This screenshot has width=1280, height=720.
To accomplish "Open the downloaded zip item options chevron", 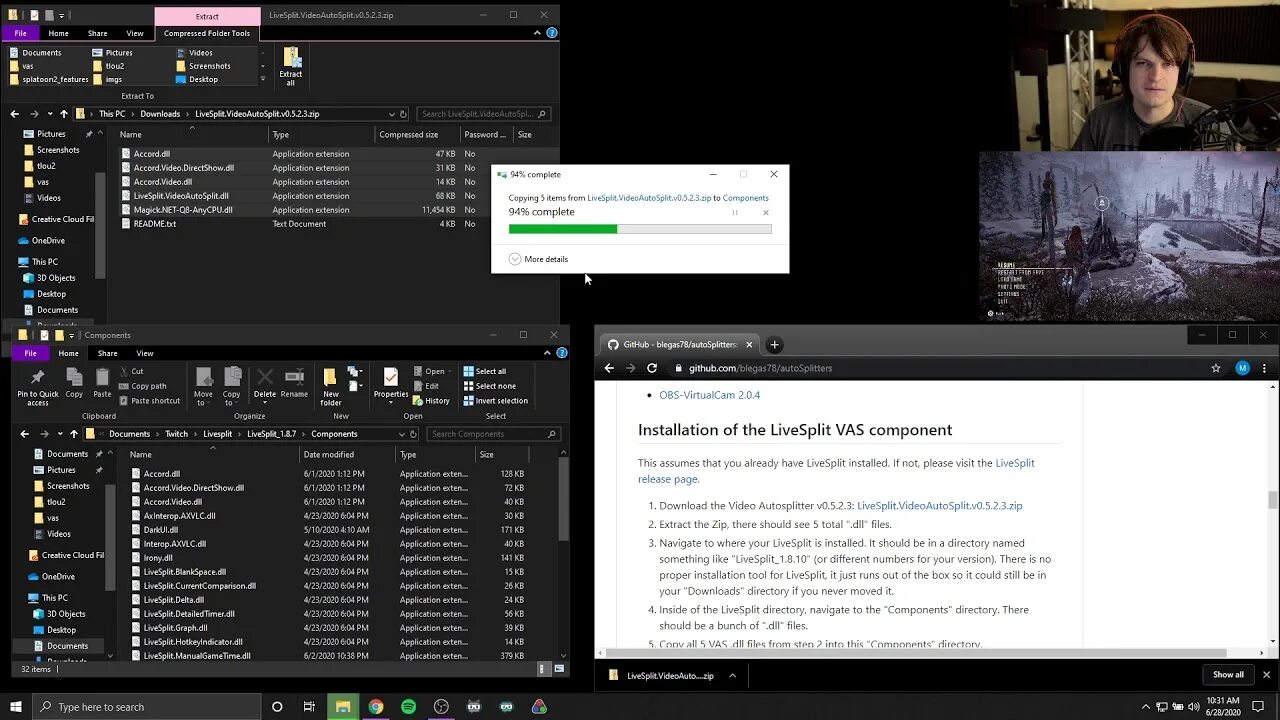I will pos(732,676).
